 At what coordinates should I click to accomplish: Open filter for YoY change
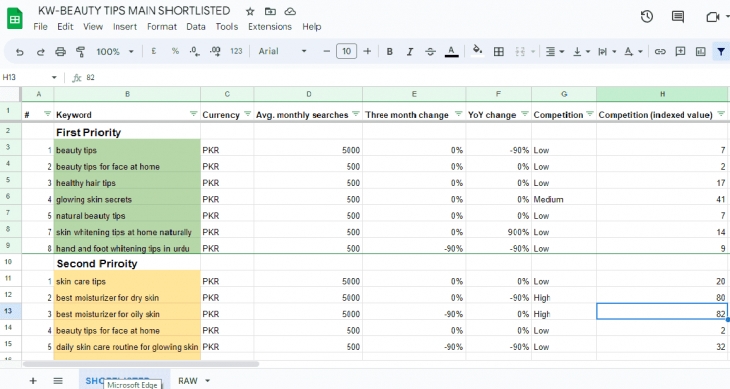click(x=525, y=114)
